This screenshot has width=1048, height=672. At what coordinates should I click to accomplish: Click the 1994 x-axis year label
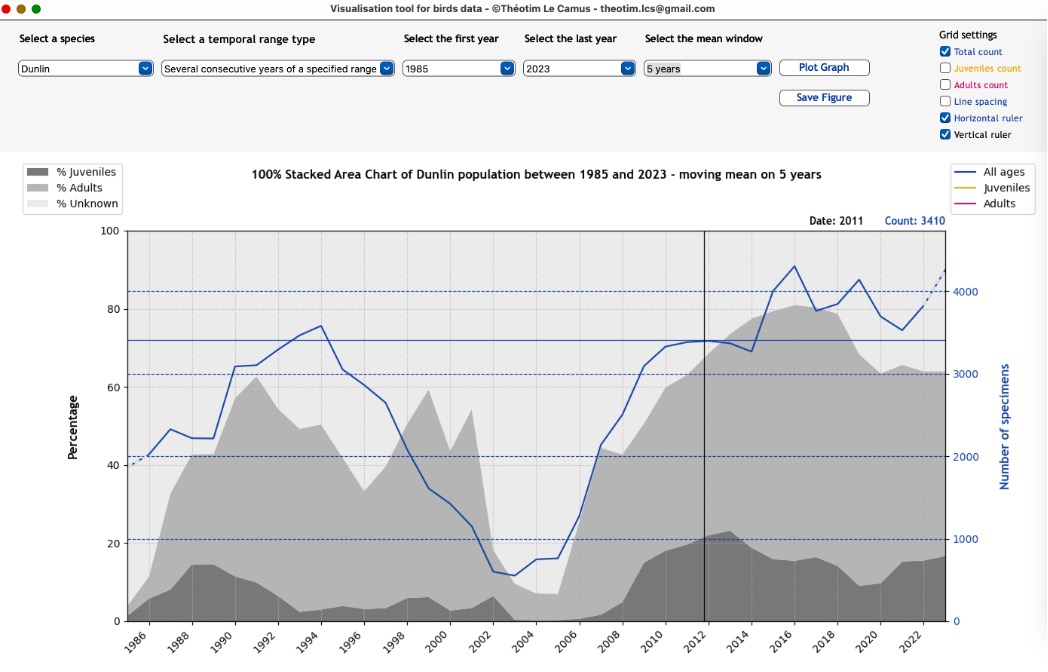(307, 643)
